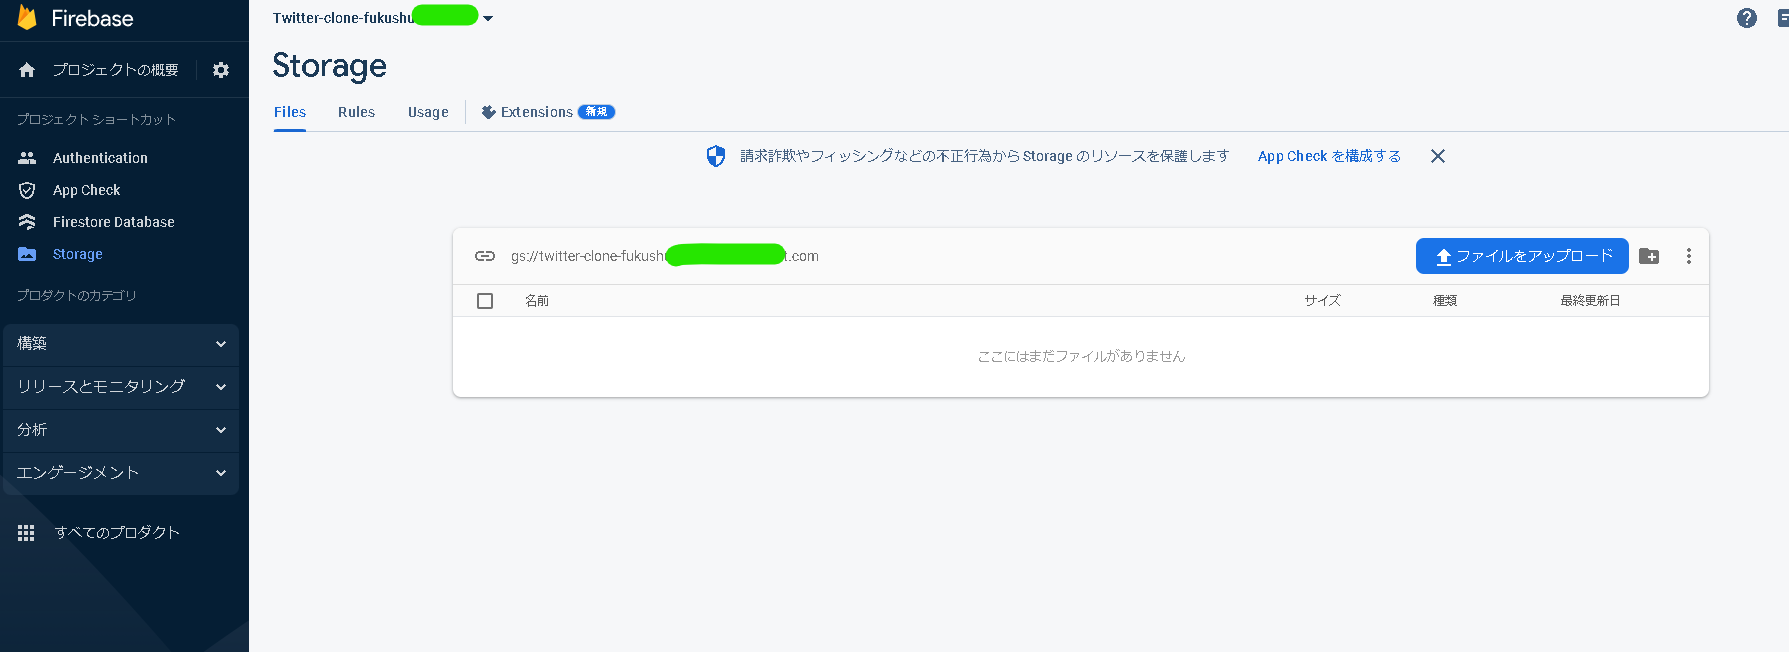Click the ここにはまだファイルがありません message
1789x652 pixels.
tap(1081, 356)
